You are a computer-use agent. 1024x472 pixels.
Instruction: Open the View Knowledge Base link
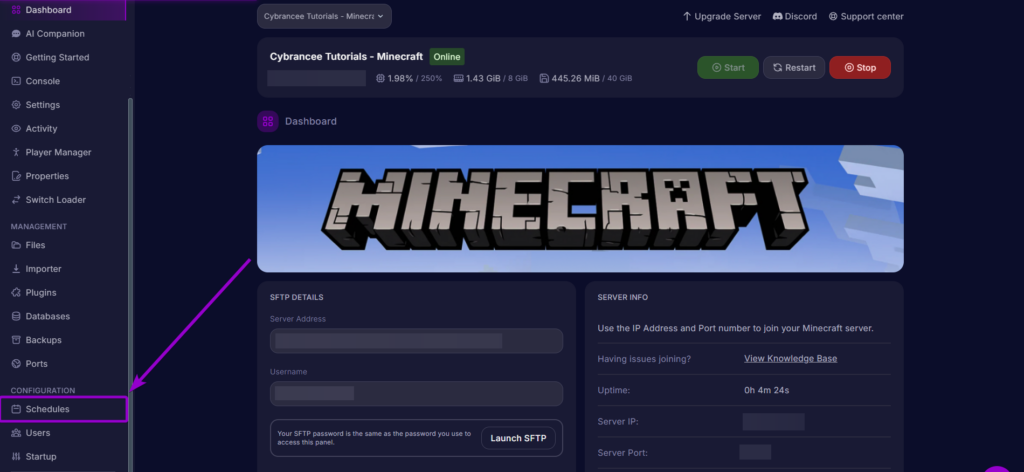tap(790, 359)
